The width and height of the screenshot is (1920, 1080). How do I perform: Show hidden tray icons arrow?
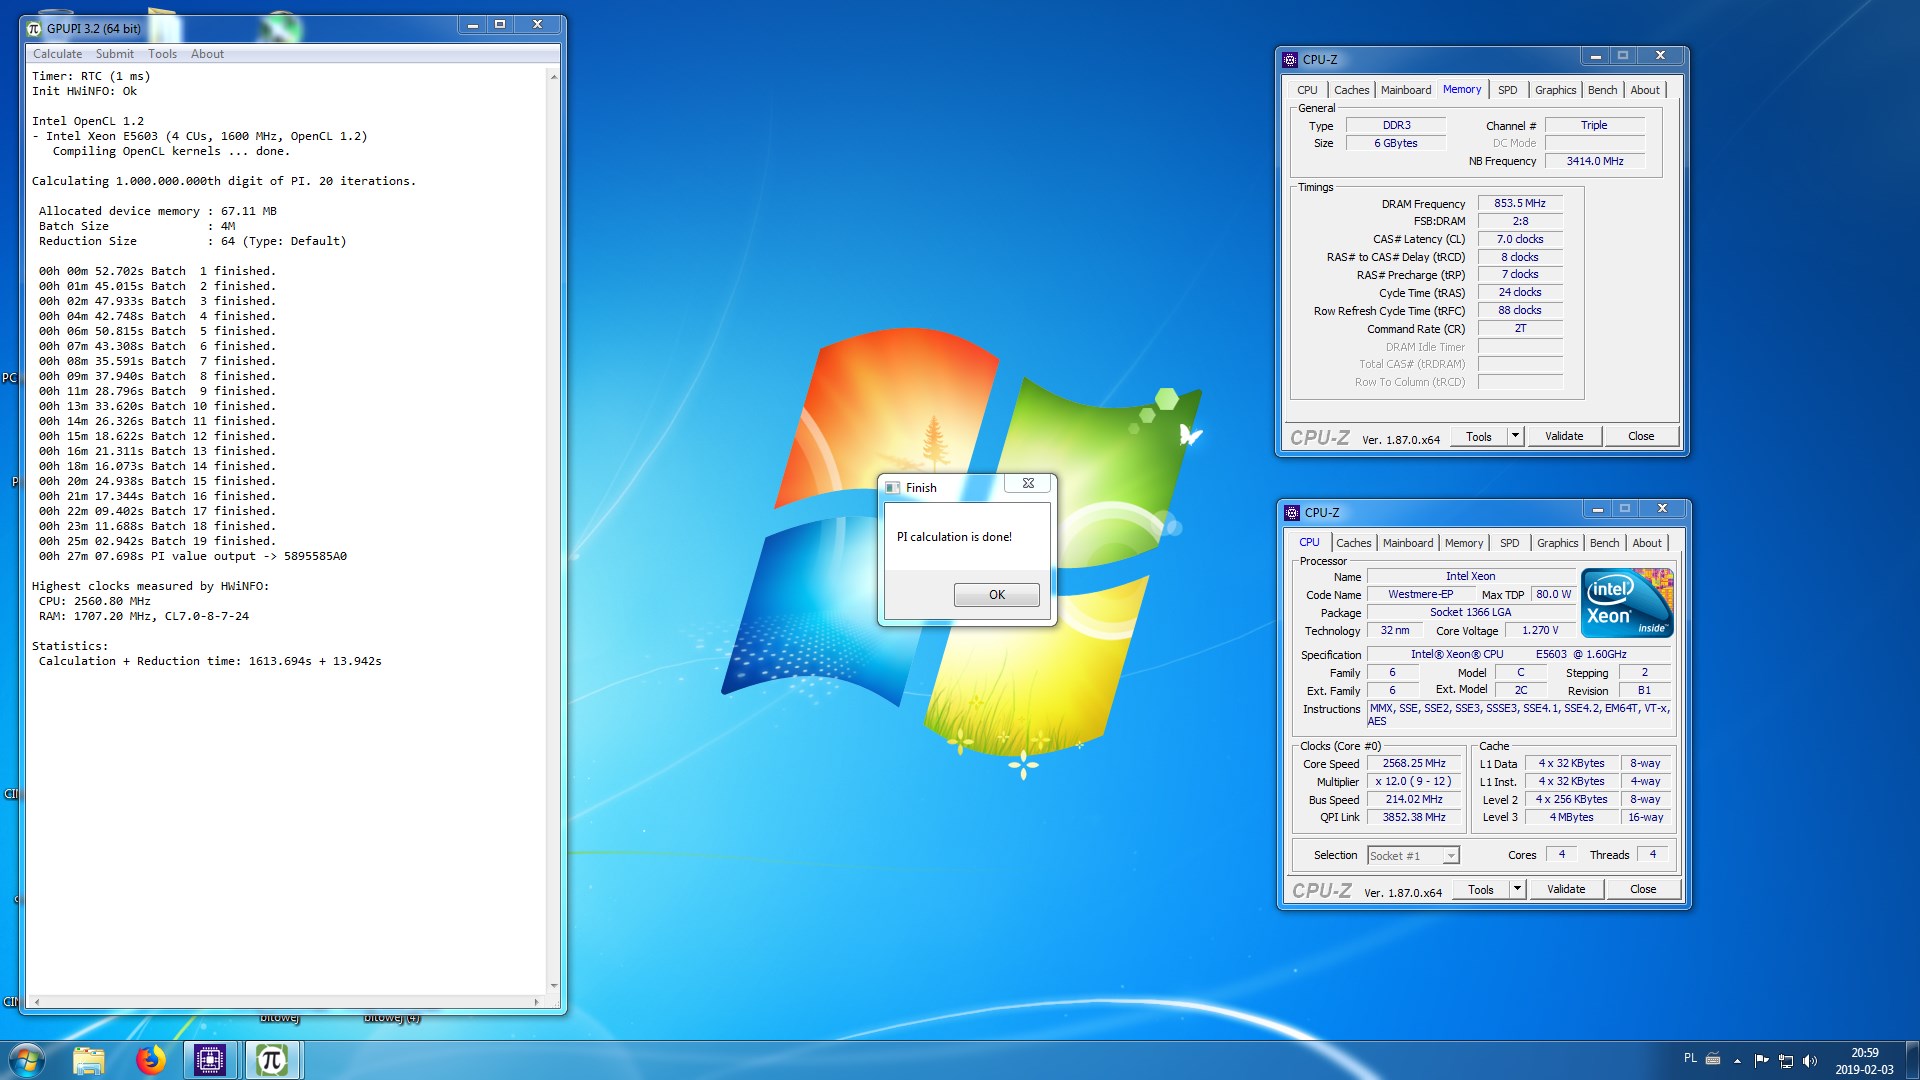tap(1737, 1060)
